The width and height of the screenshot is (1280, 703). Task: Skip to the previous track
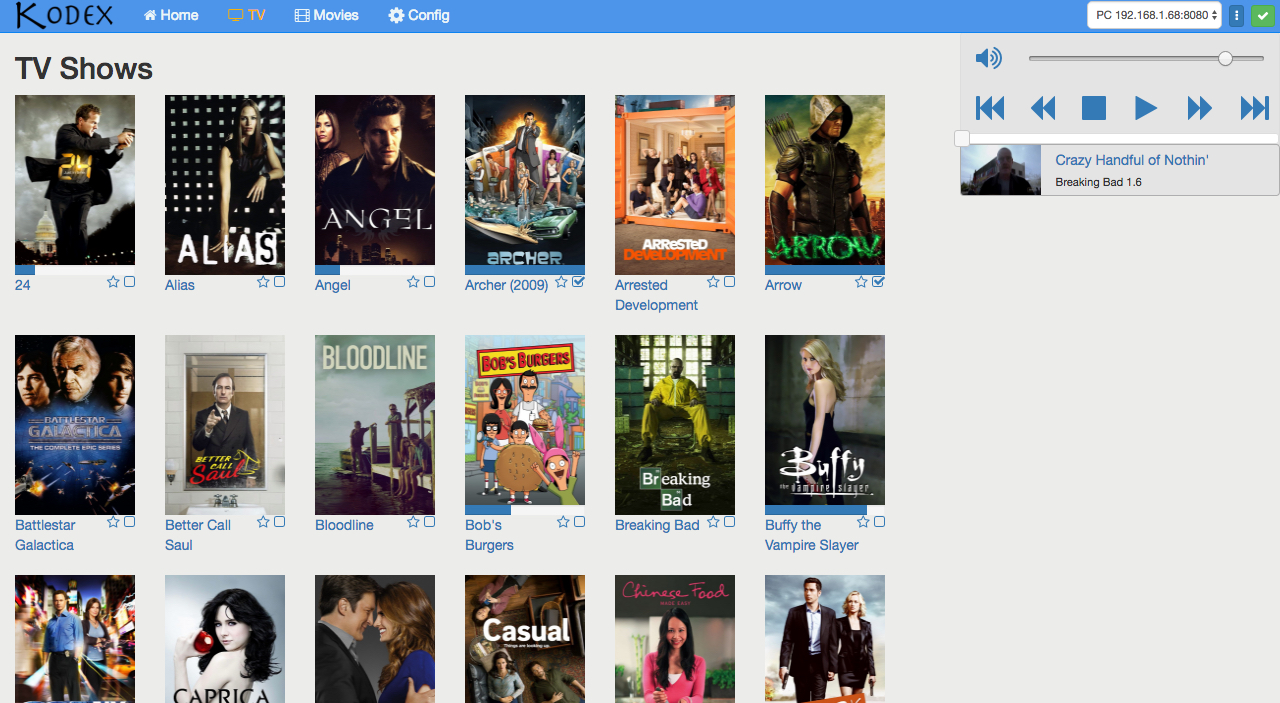[990, 108]
